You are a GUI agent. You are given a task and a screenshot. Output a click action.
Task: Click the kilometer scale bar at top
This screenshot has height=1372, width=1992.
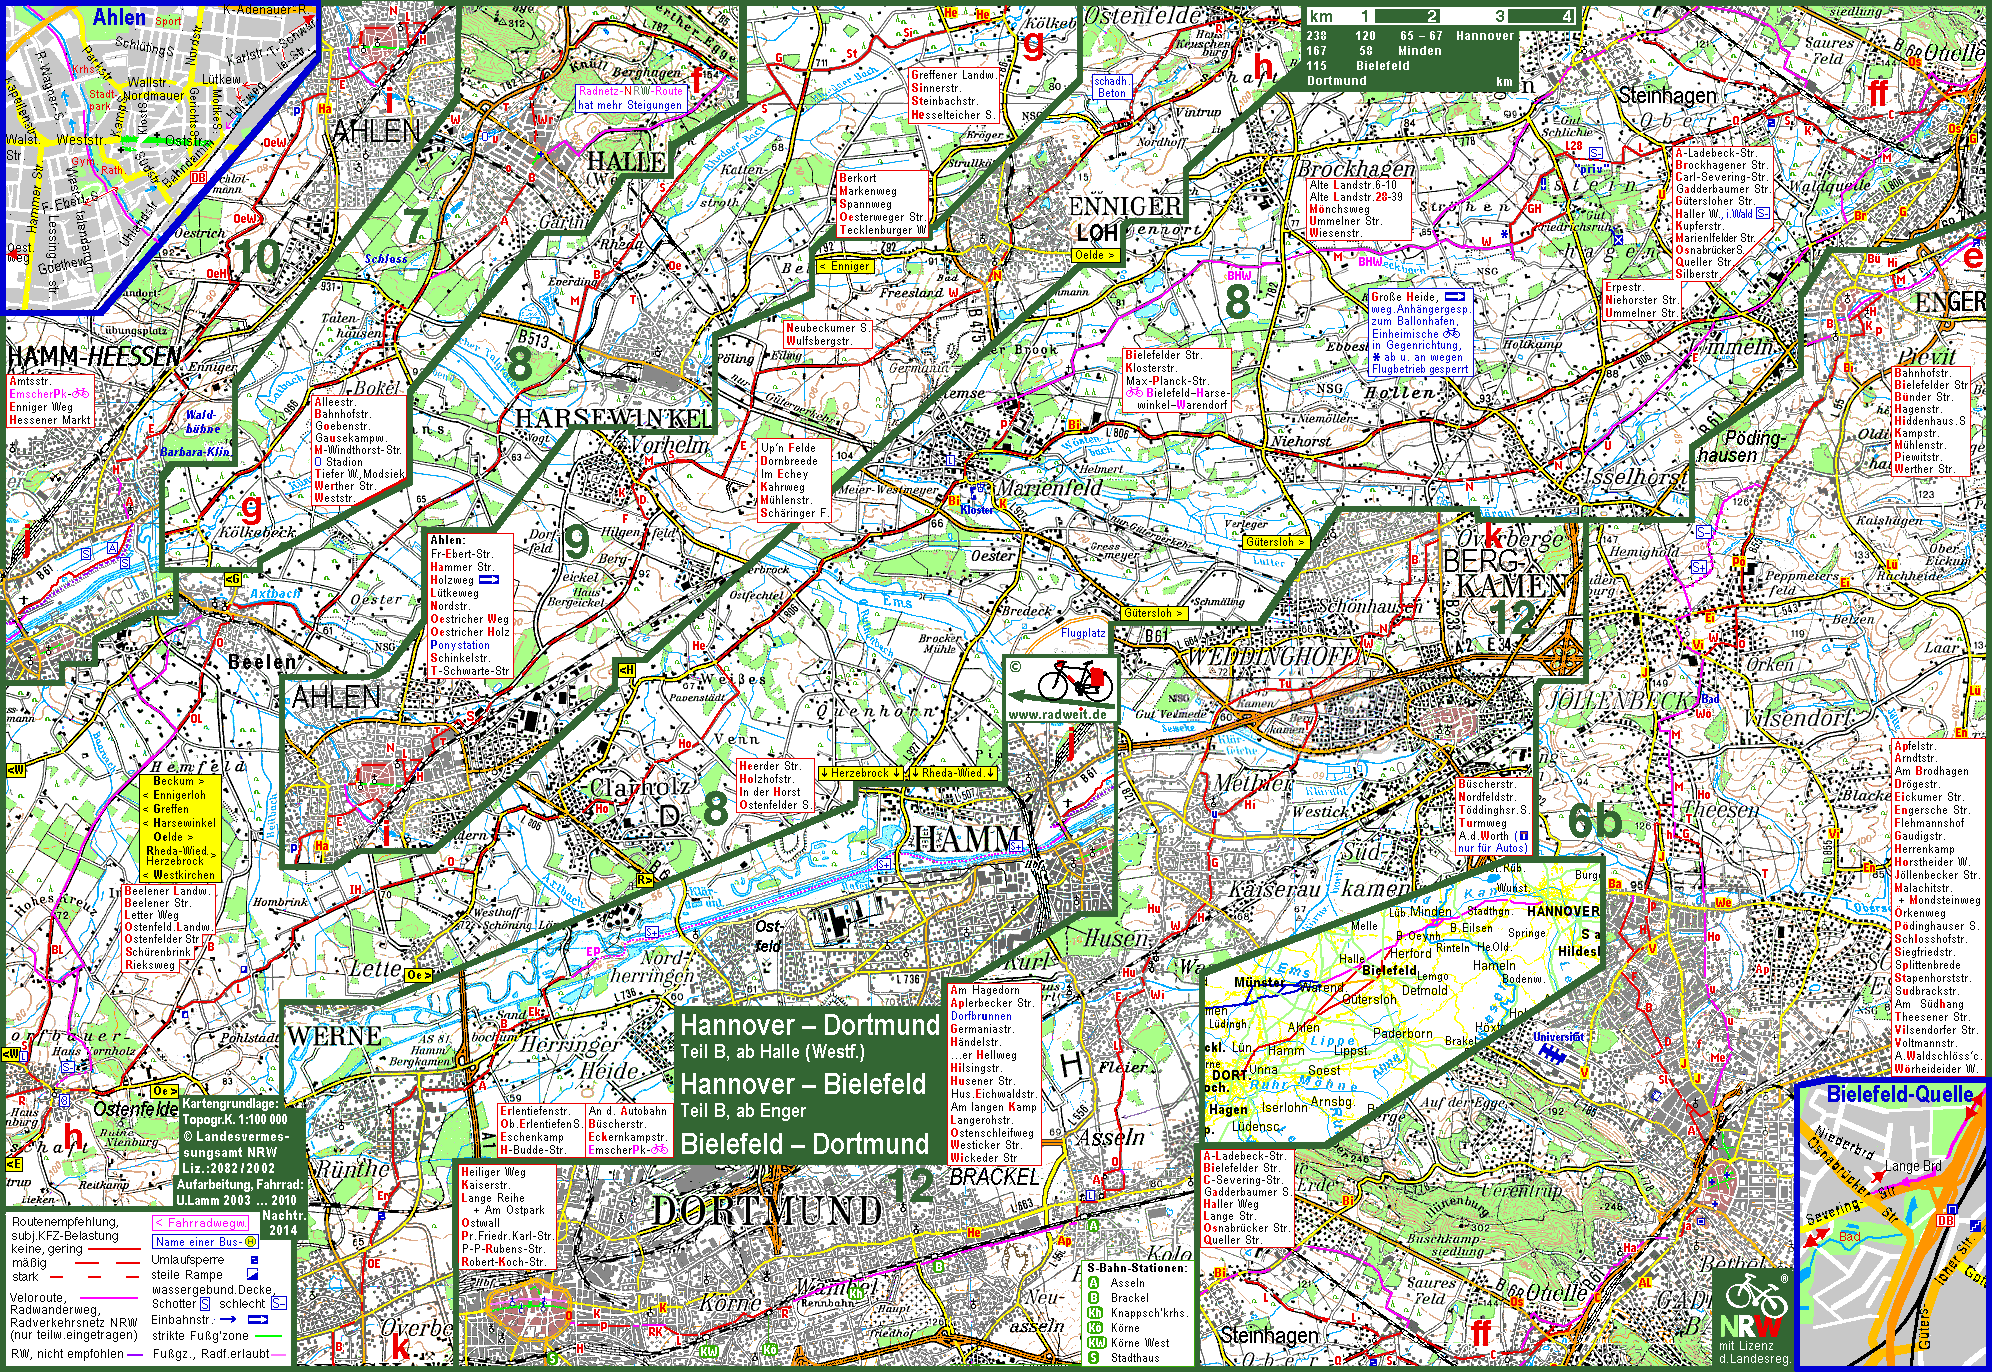point(1442,16)
